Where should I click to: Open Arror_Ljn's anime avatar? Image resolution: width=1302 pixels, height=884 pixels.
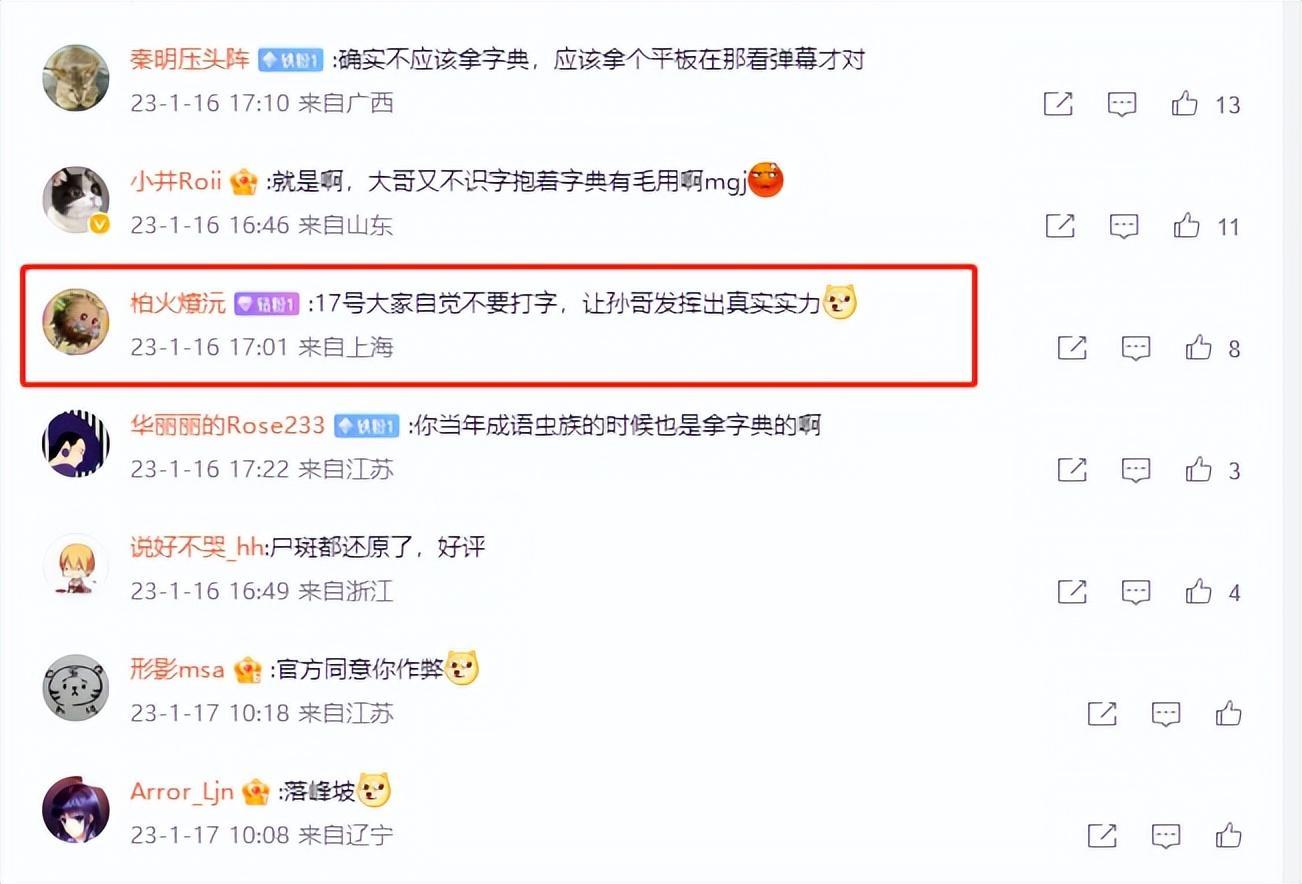tap(76, 810)
